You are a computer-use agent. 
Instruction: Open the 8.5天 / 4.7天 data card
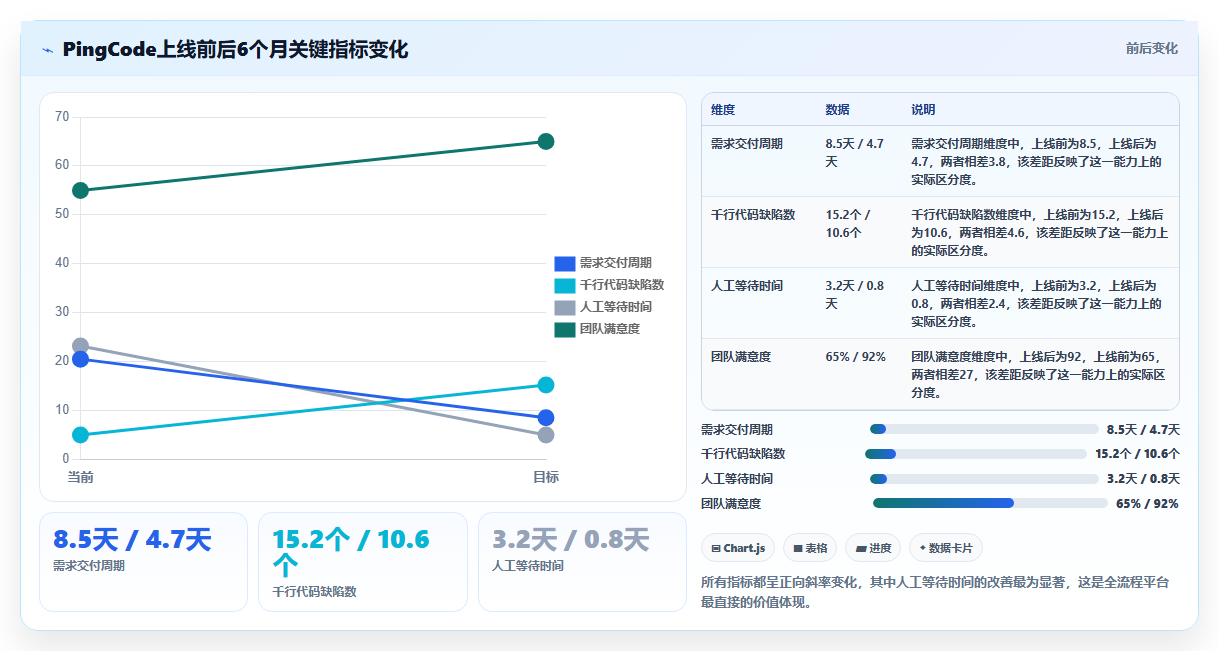pyautogui.click(x=143, y=561)
